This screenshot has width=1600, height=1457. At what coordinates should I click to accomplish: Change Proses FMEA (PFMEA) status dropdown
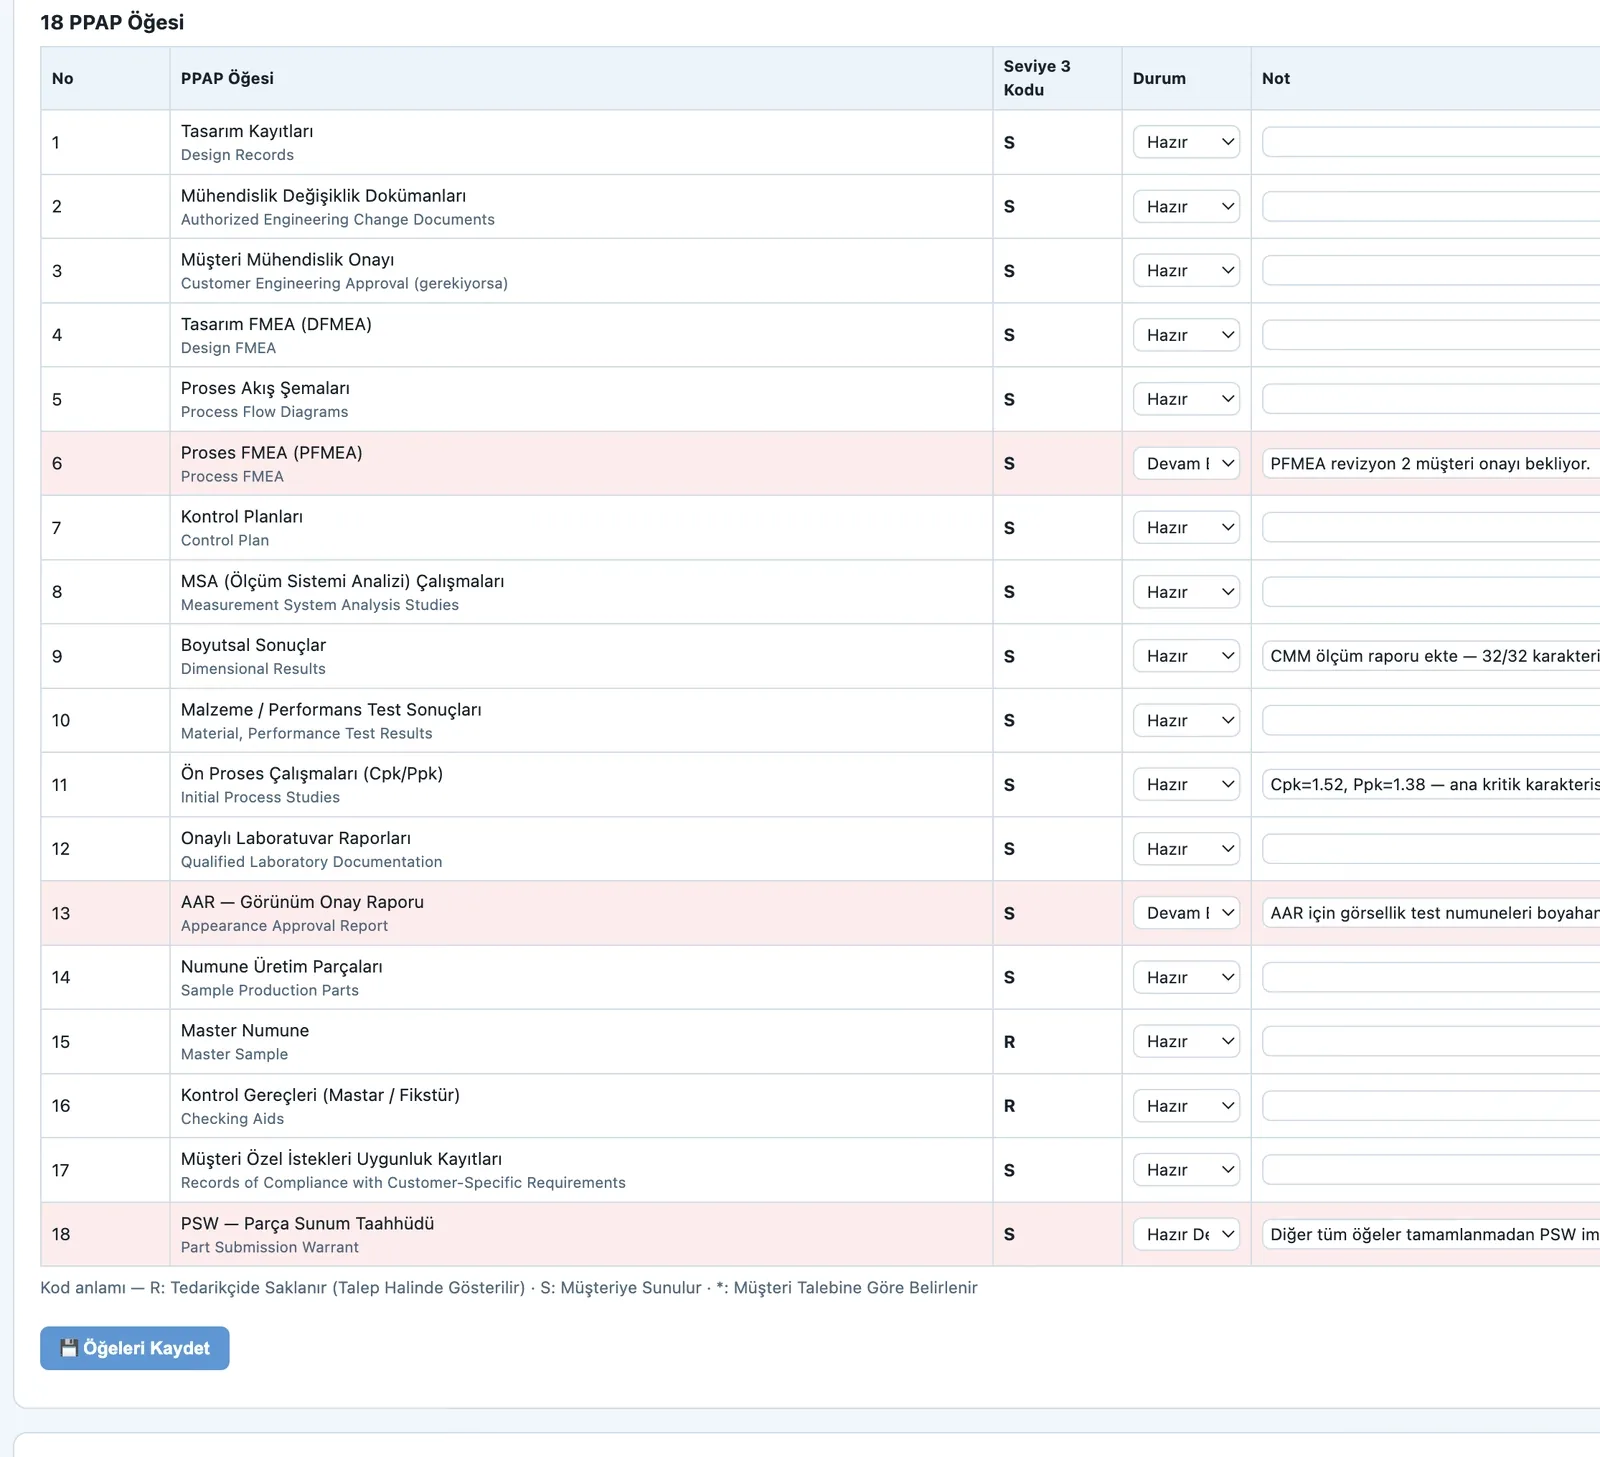point(1186,463)
